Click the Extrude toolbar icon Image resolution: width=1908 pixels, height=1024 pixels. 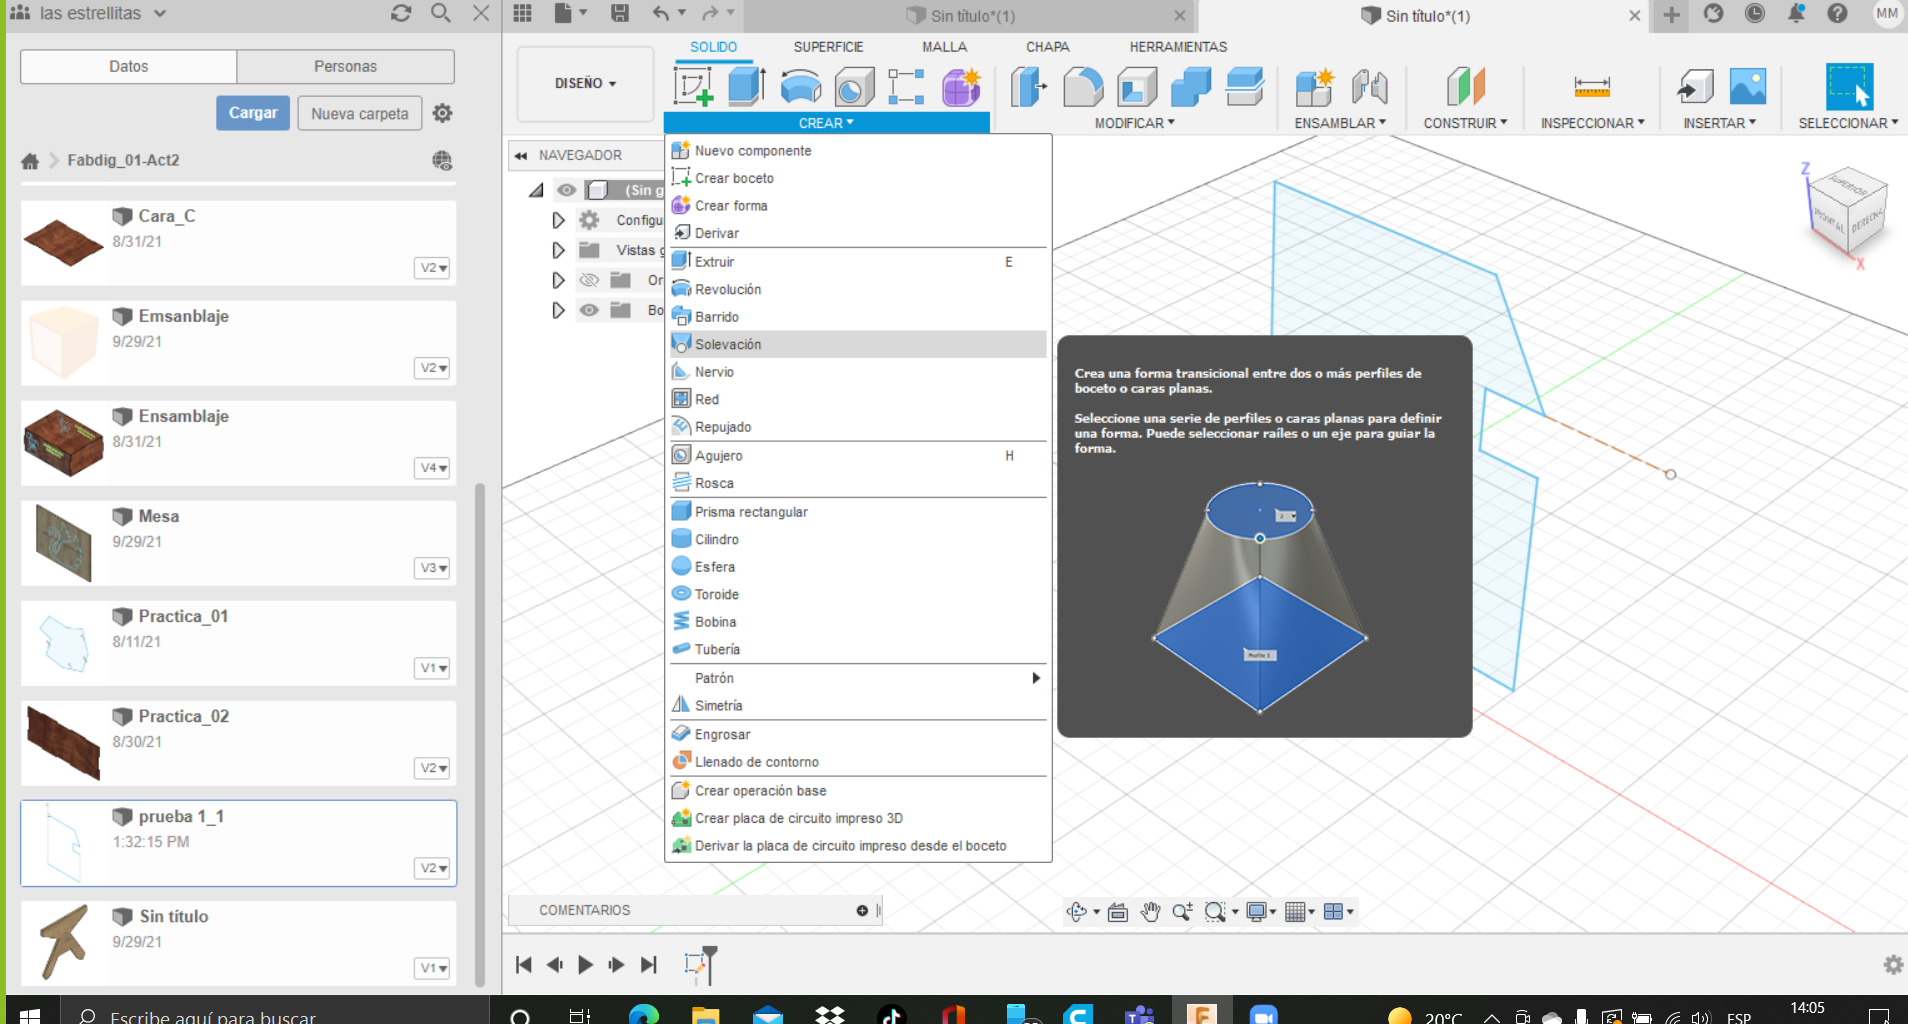pos(746,86)
